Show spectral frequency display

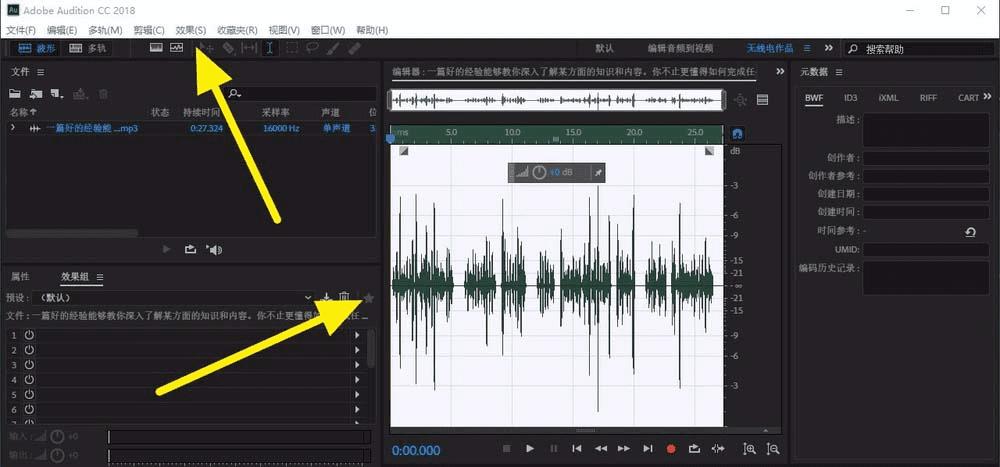[156, 48]
